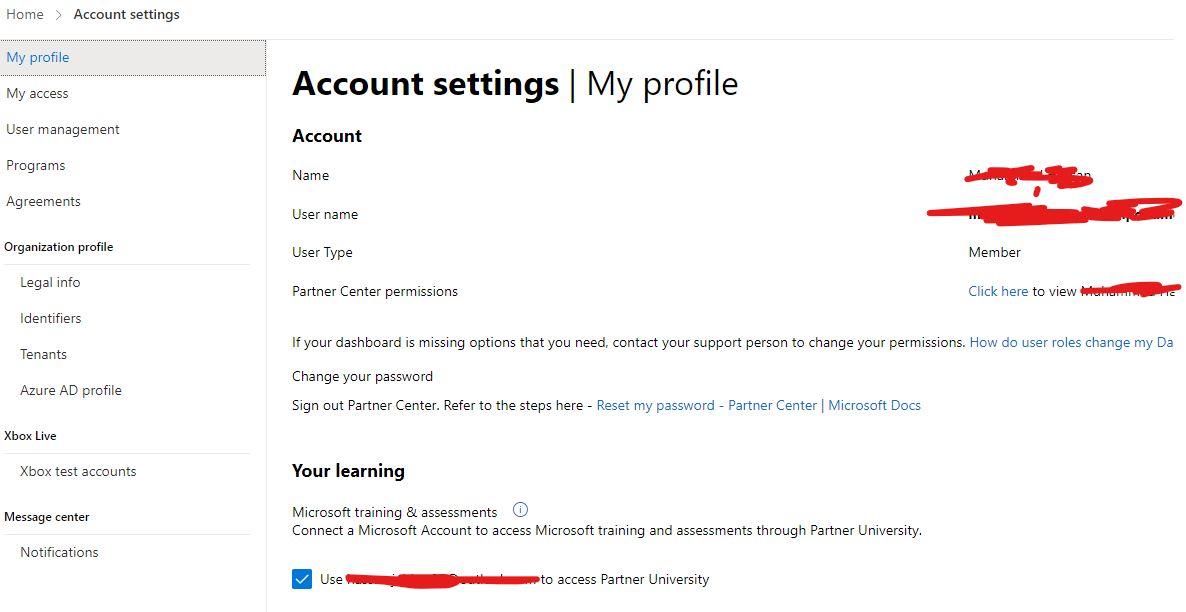Navigate to Home via the breadcrumb
The image size is (1186, 612).
click(24, 14)
